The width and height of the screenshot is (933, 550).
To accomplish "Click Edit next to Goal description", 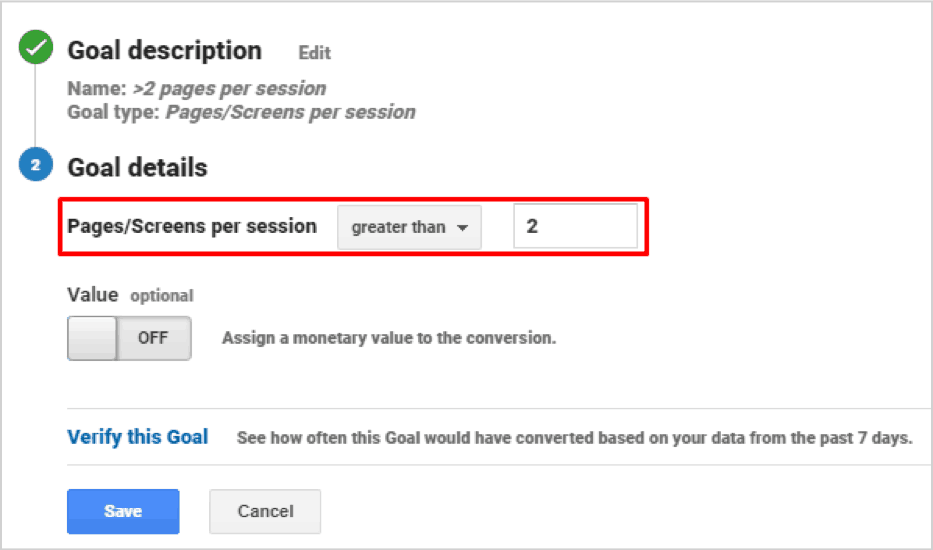I will tap(314, 53).
